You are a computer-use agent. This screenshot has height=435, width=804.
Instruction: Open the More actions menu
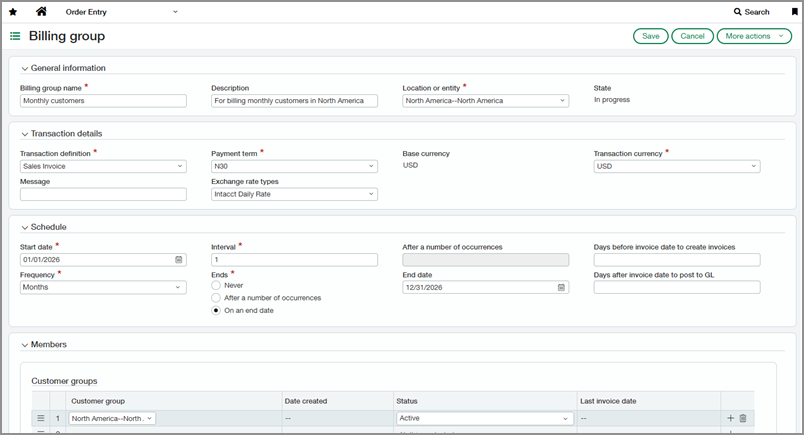coord(754,36)
